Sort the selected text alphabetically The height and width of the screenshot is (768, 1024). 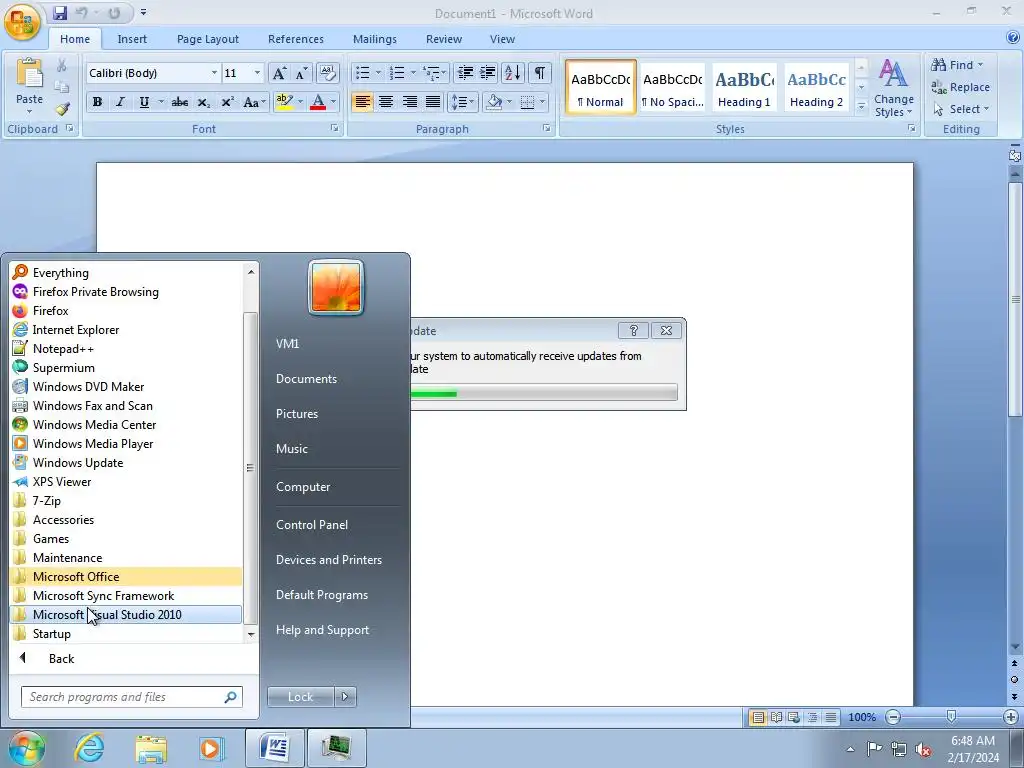tap(513, 73)
